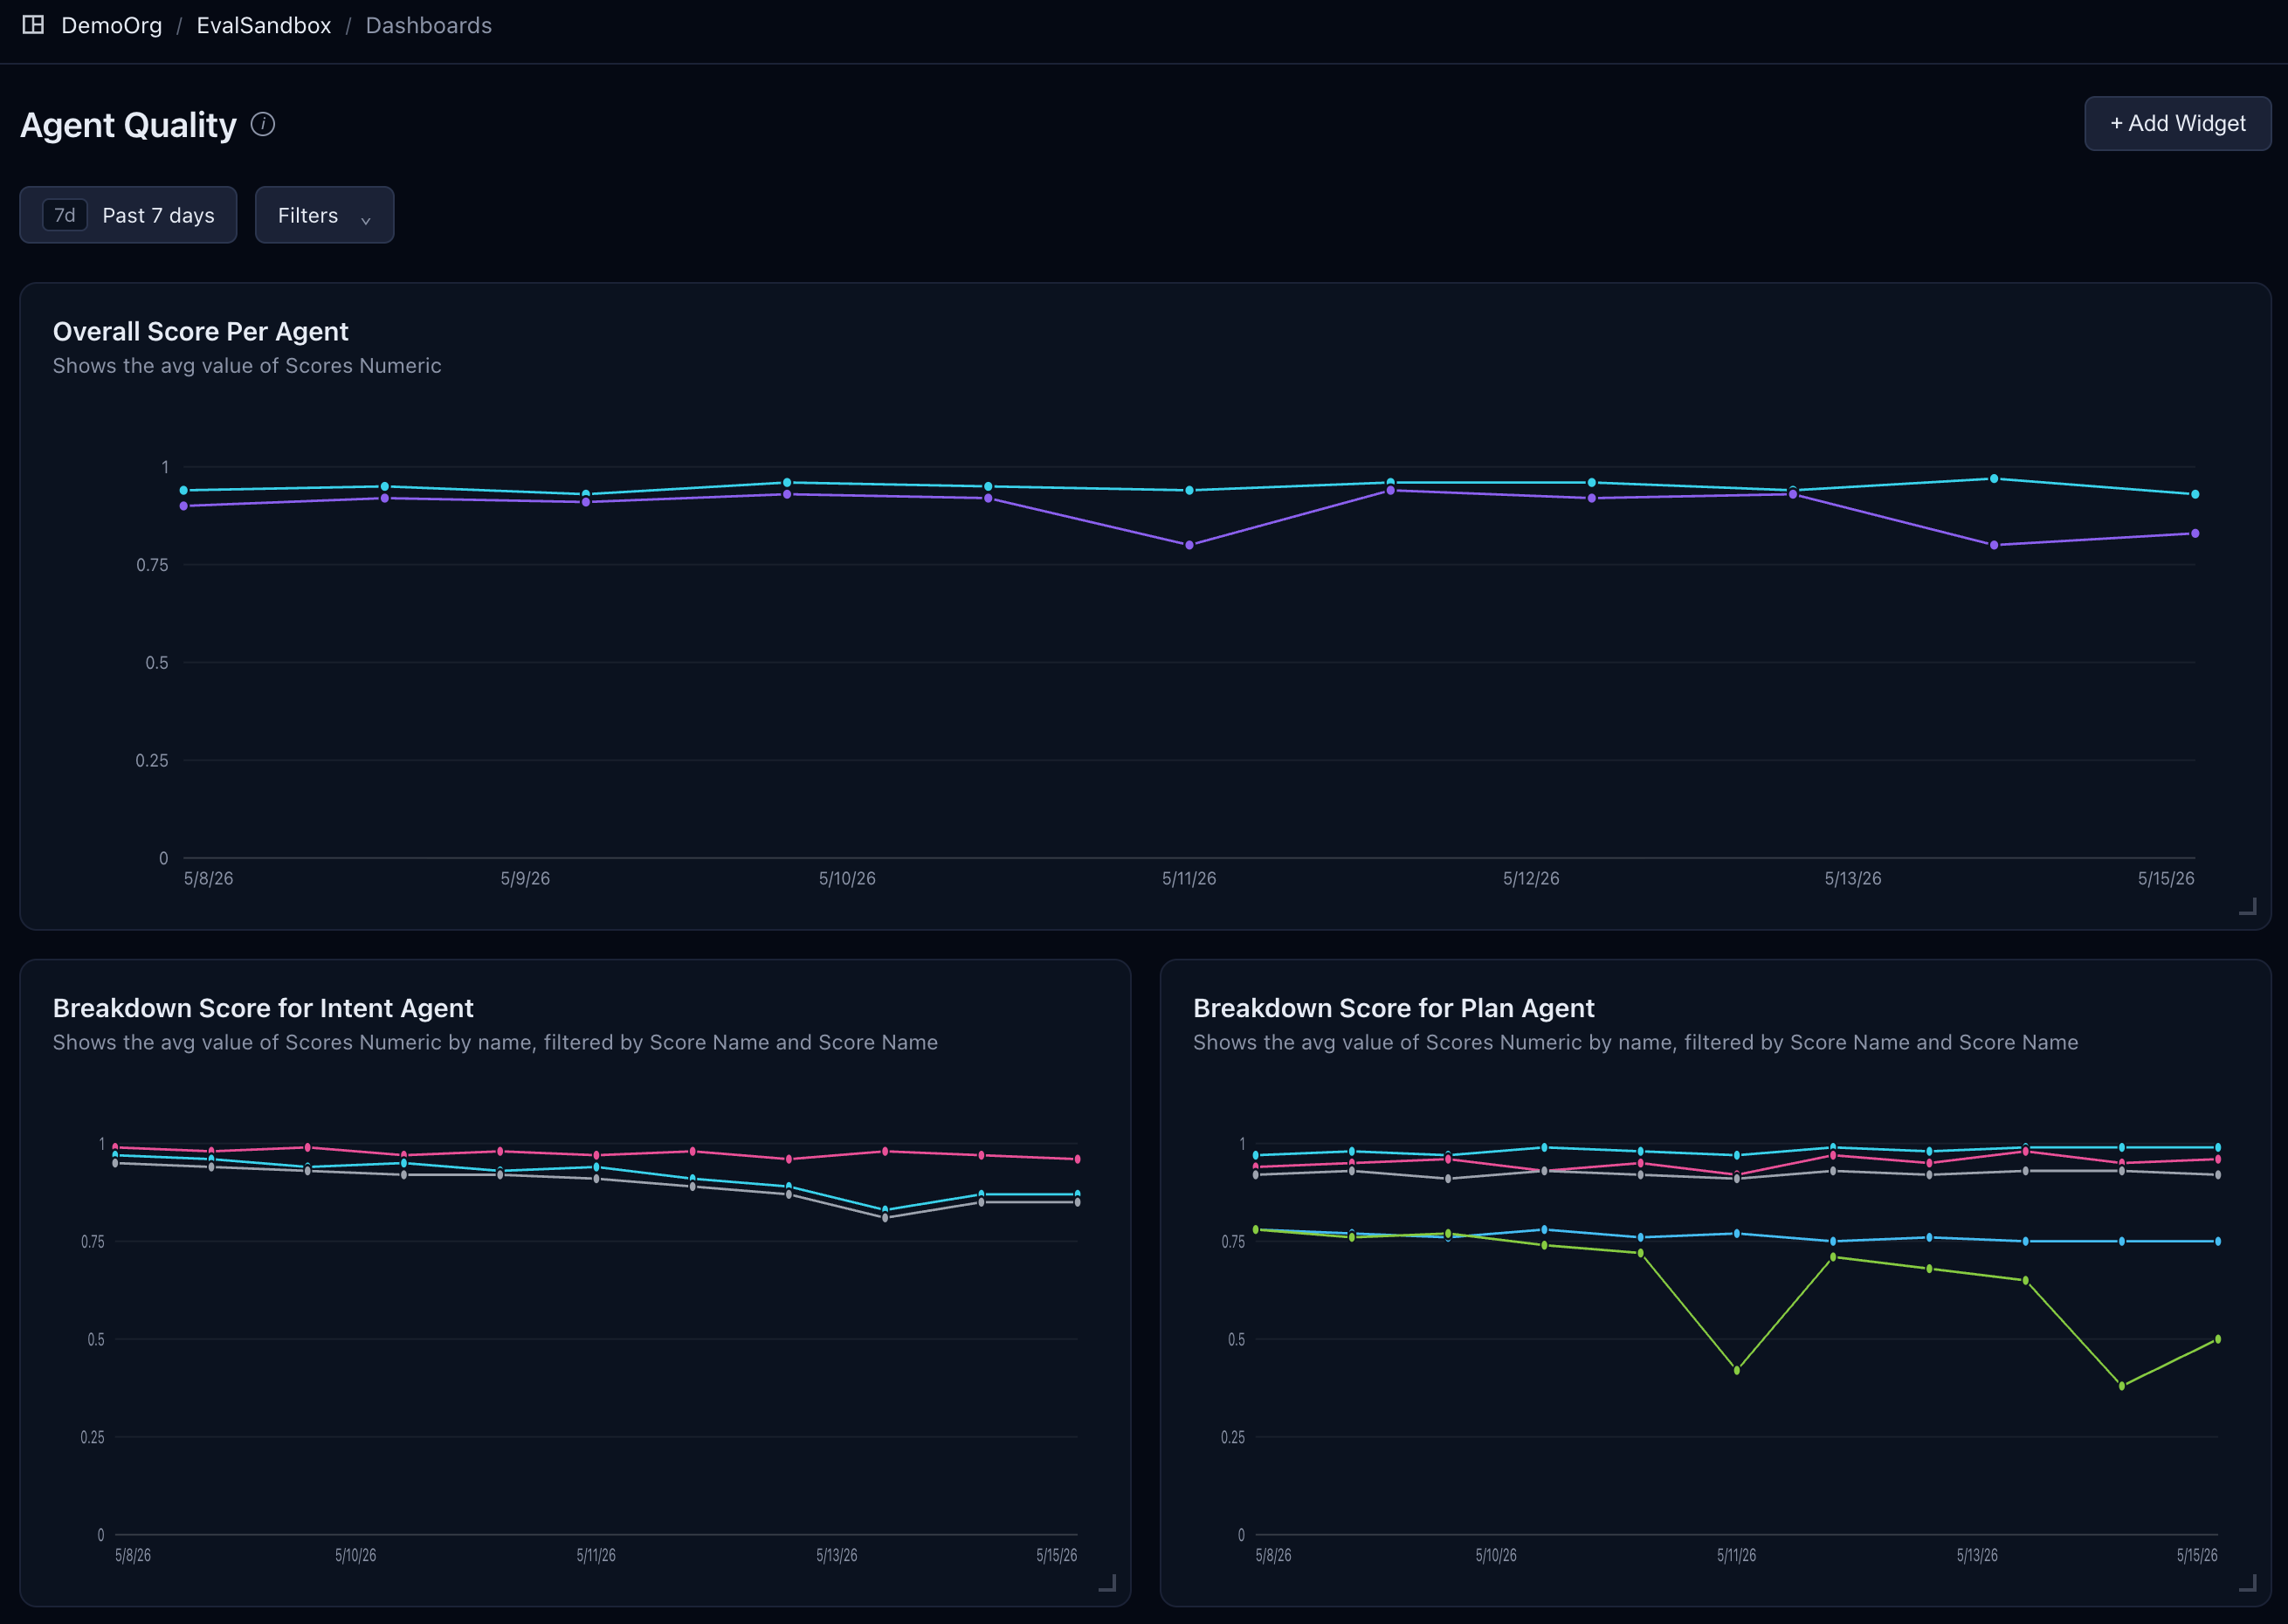Click the Filters chevron arrow

(x=366, y=219)
